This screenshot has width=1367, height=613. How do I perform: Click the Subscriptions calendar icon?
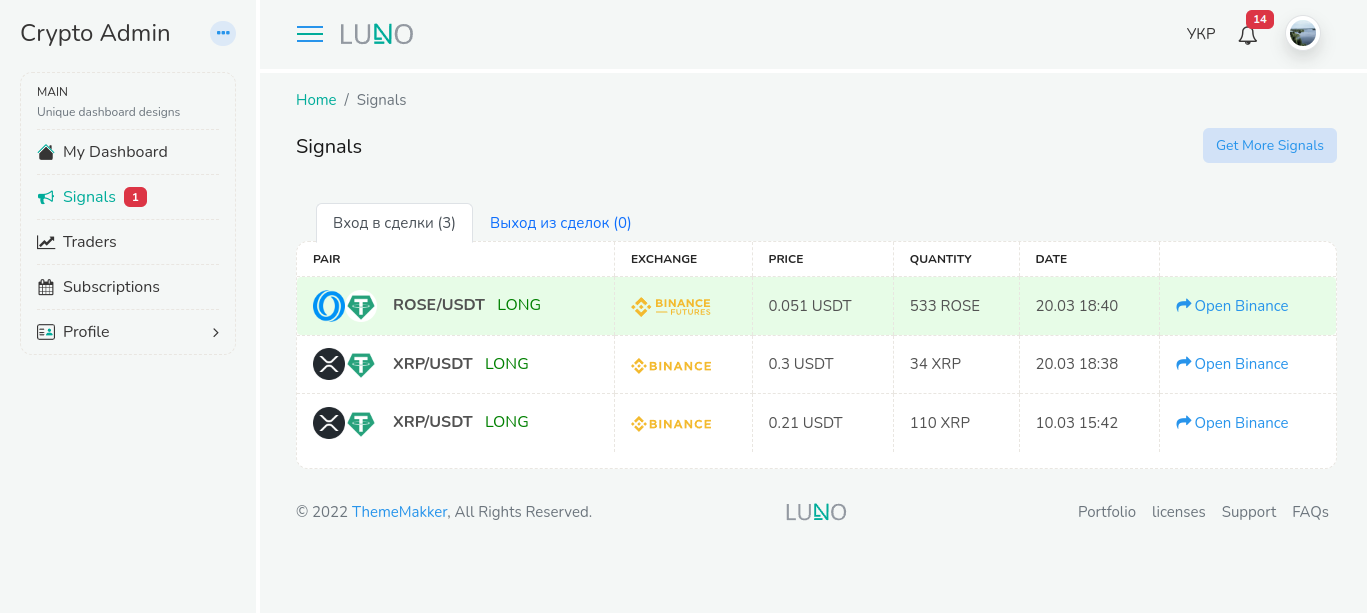pos(46,287)
